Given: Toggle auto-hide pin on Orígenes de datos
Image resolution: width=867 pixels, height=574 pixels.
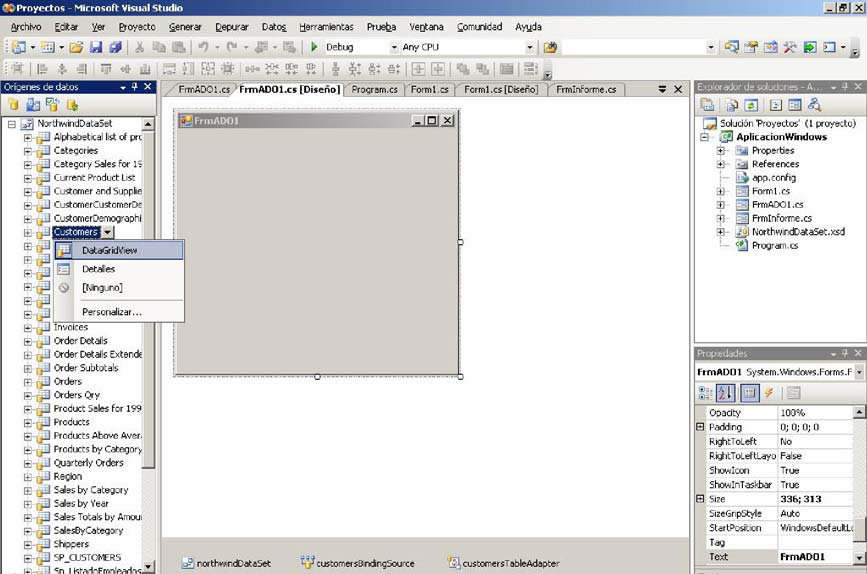Looking at the screenshot, I should click(x=135, y=87).
